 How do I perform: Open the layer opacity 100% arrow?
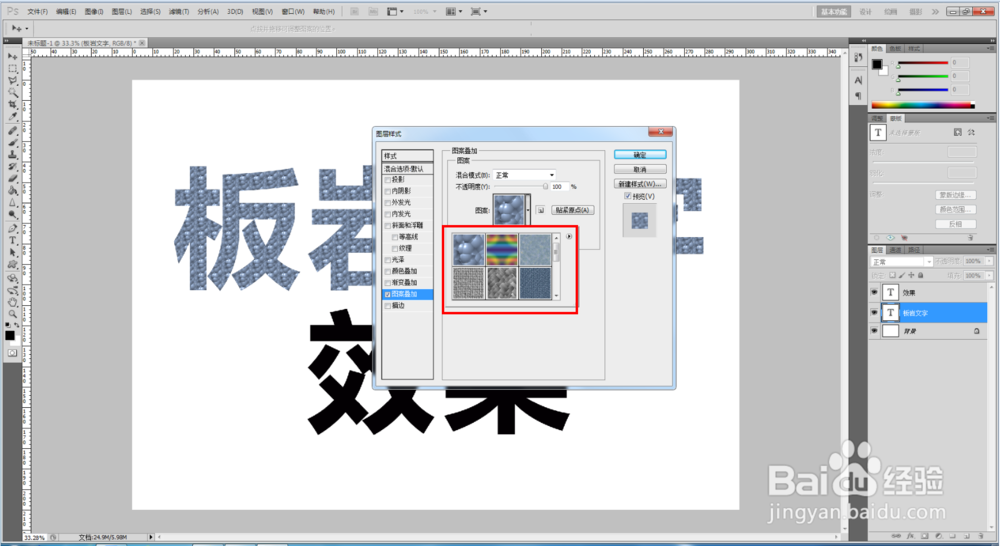click(x=989, y=261)
